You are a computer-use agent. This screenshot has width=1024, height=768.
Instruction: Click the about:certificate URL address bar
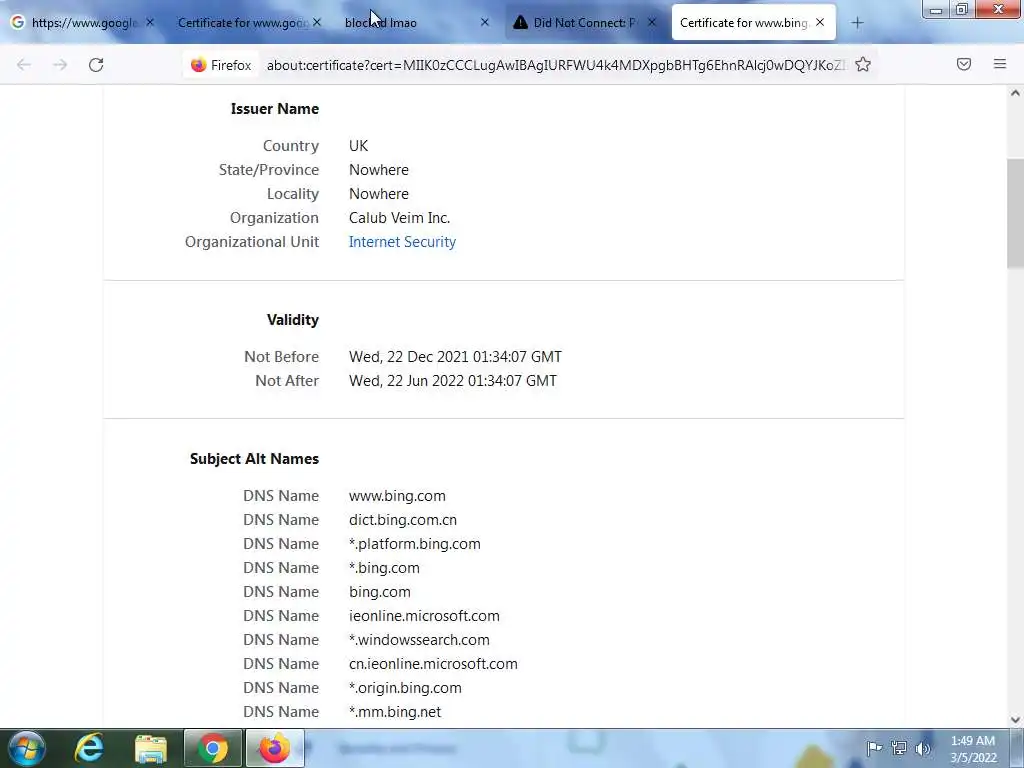pos(556,65)
